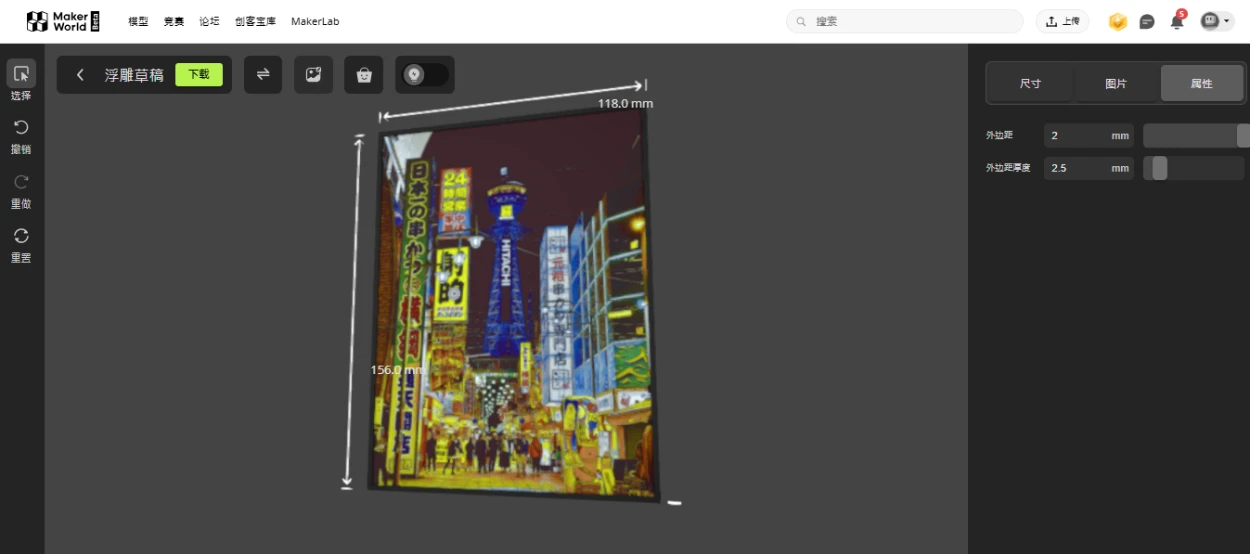Switch to the 属性 tab
Image resolution: width=1250 pixels, height=554 pixels.
point(1202,83)
